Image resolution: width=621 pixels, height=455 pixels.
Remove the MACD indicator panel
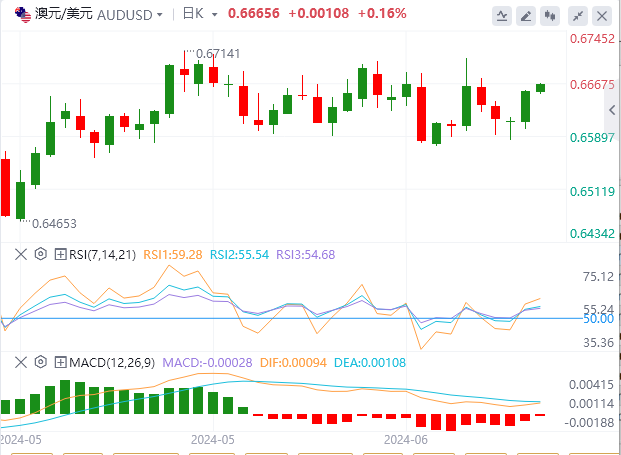pos(21,362)
